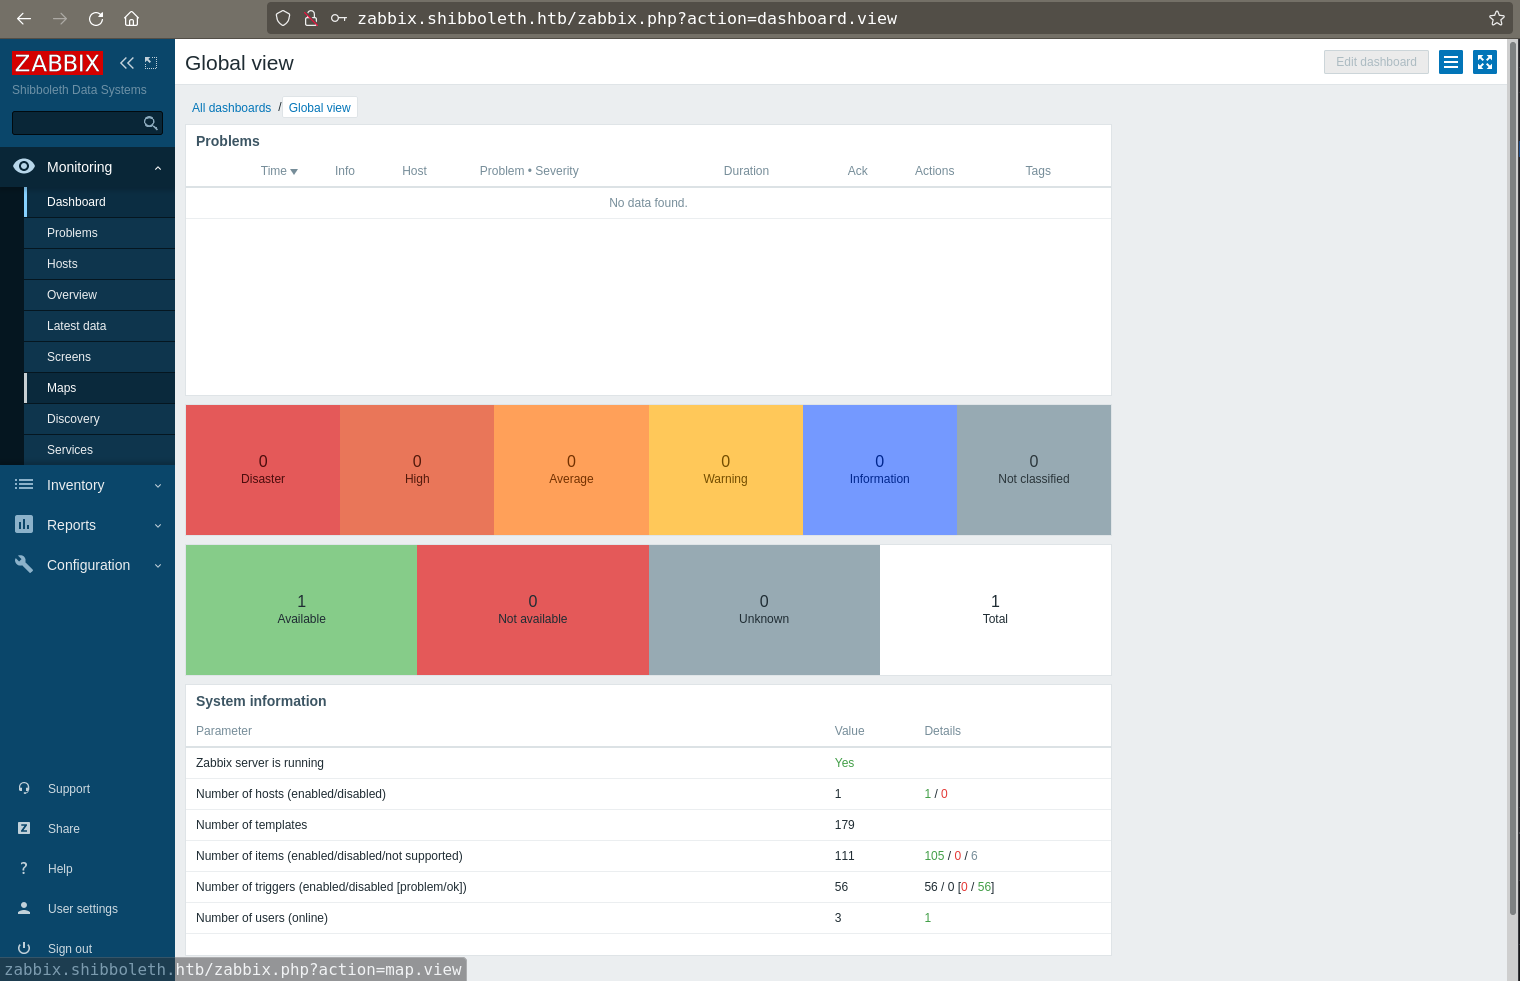Collapse the sidebar with double-chevron icon

point(127,63)
